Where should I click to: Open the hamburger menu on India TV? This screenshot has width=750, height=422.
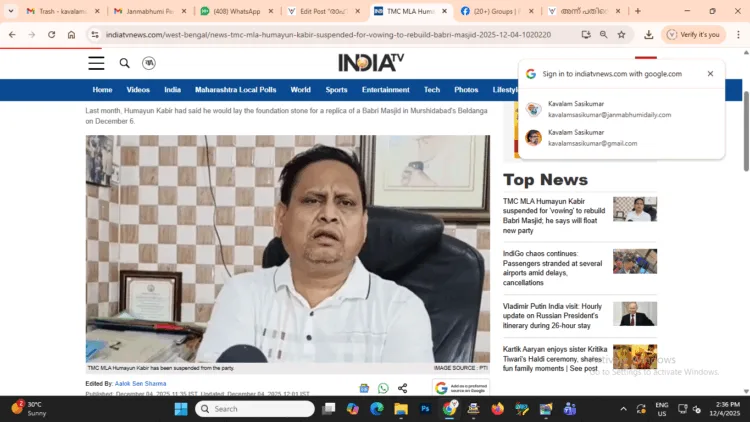(96, 63)
